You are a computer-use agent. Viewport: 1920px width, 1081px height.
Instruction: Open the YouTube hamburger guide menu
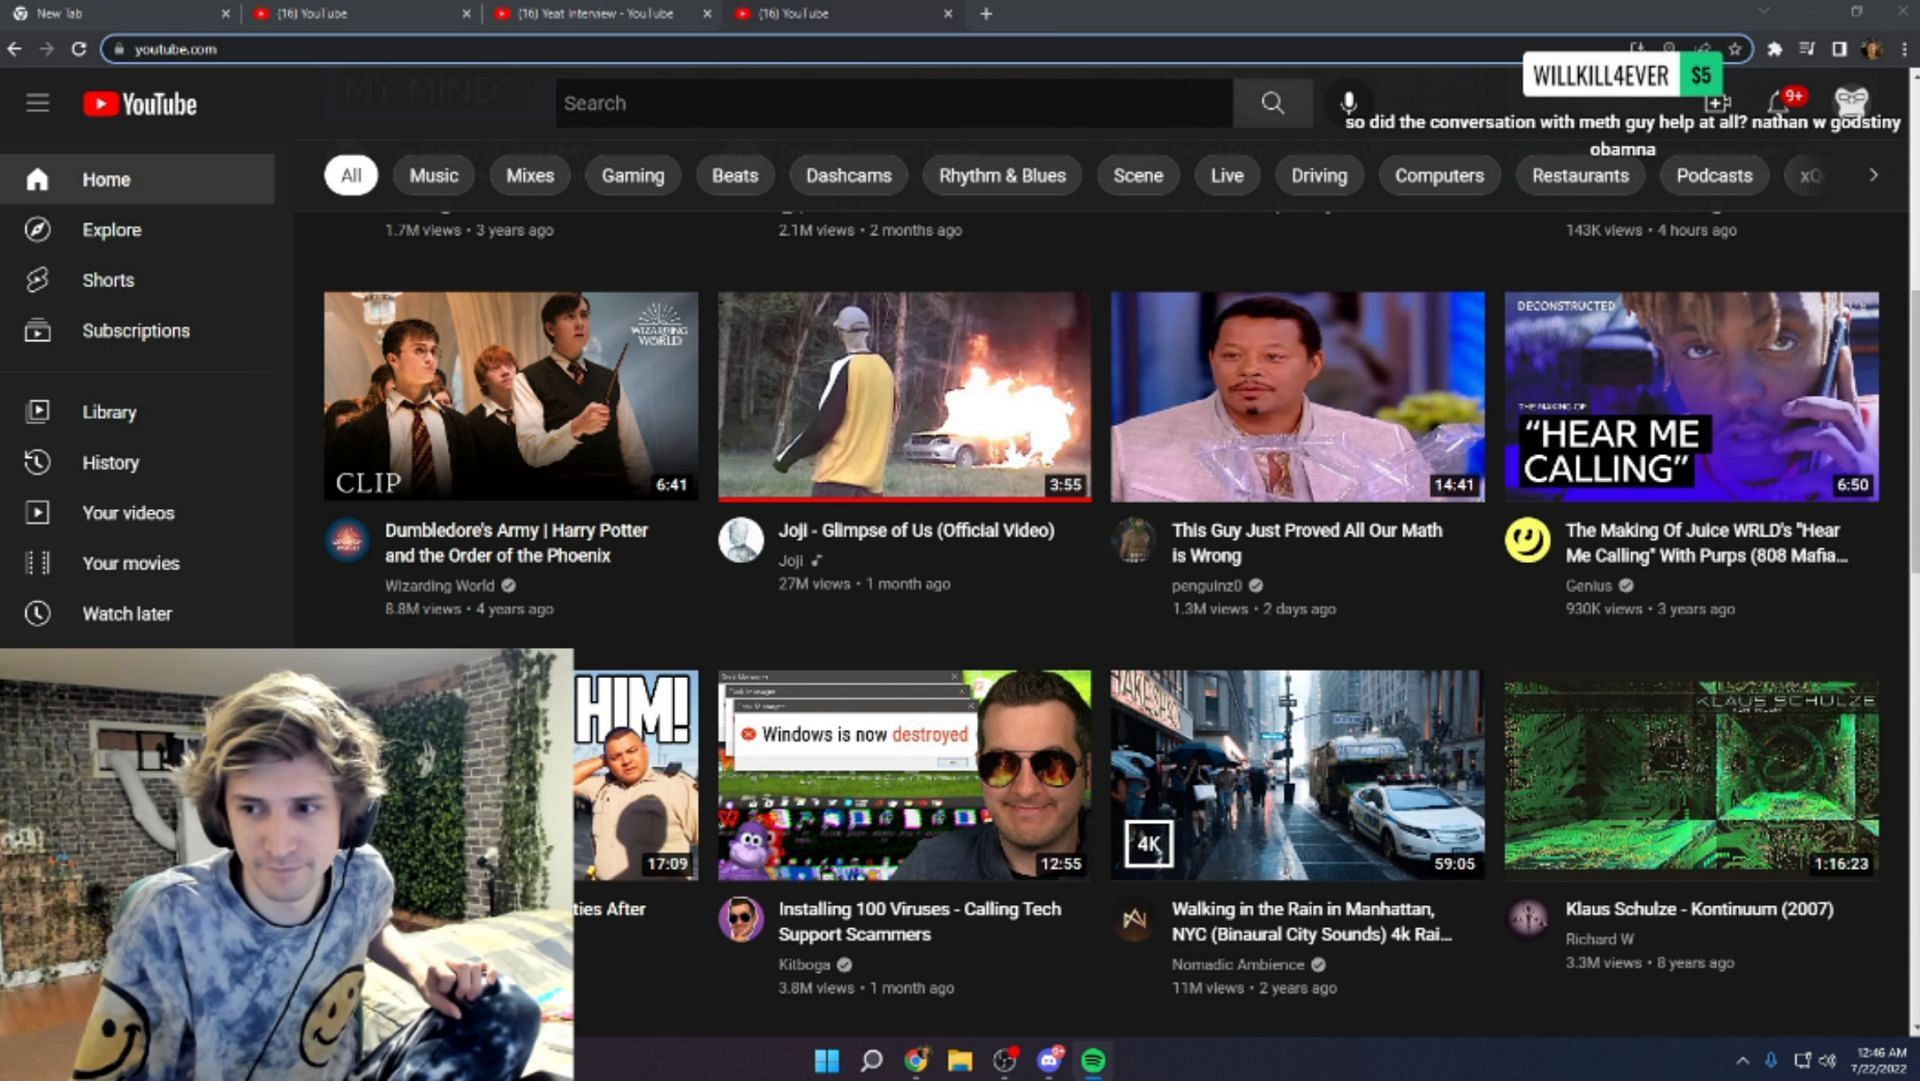tap(37, 103)
